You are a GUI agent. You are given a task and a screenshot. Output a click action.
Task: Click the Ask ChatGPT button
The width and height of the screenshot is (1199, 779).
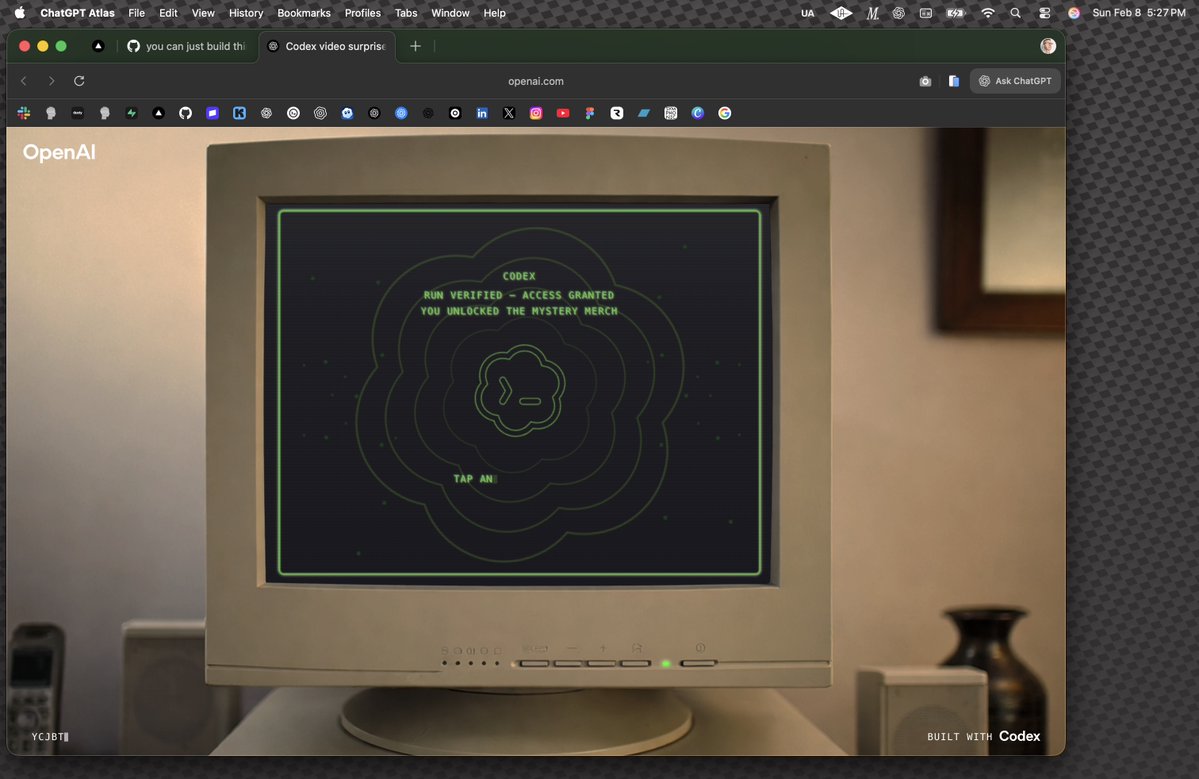point(1015,81)
